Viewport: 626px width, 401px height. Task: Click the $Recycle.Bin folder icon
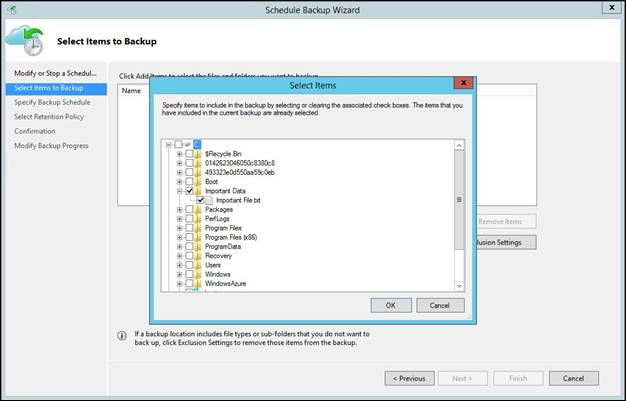[x=198, y=154]
